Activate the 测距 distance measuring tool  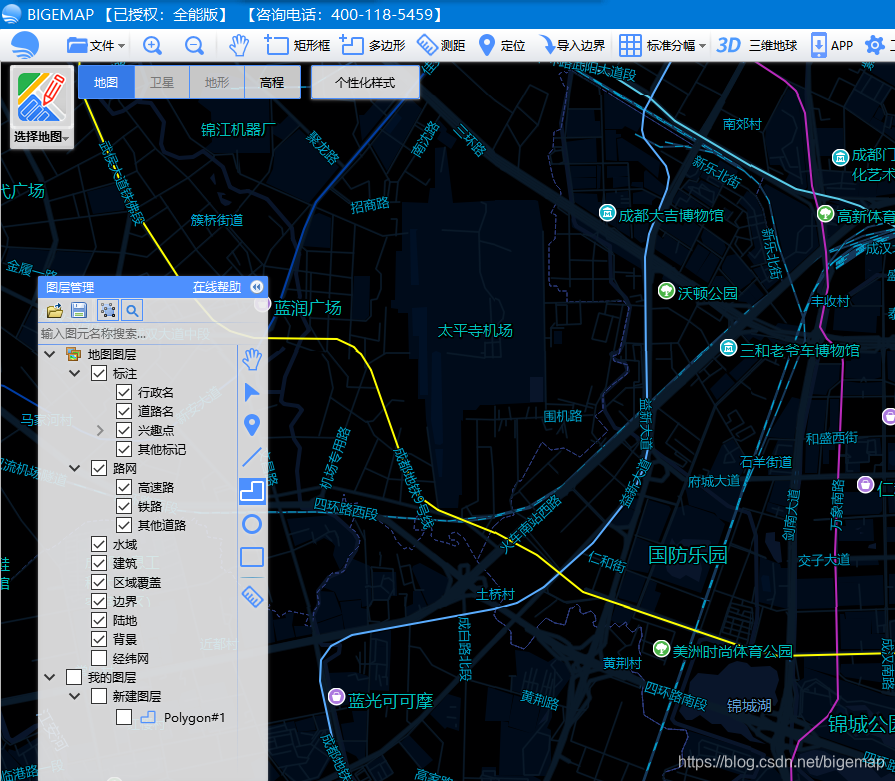(x=441, y=45)
